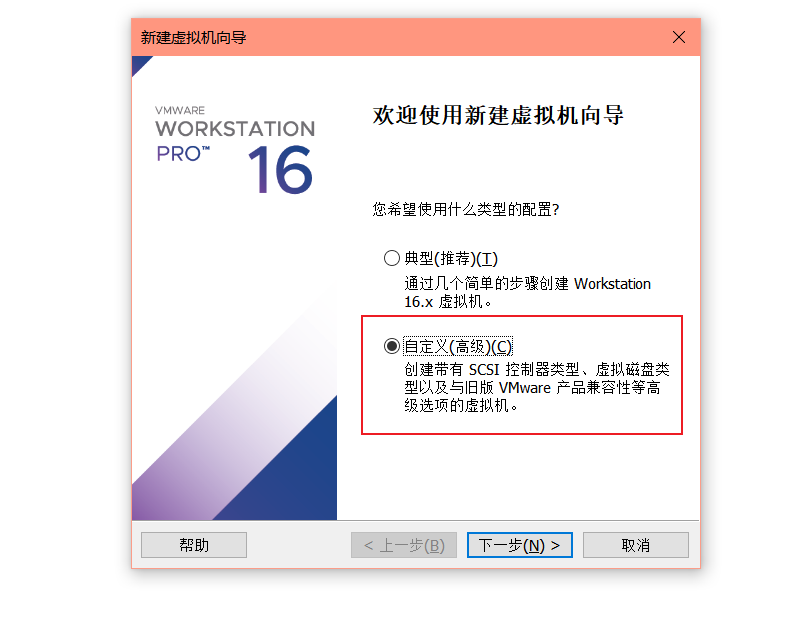Click the large 16 version number graphic
The height and width of the screenshot is (622, 798).
tap(280, 169)
